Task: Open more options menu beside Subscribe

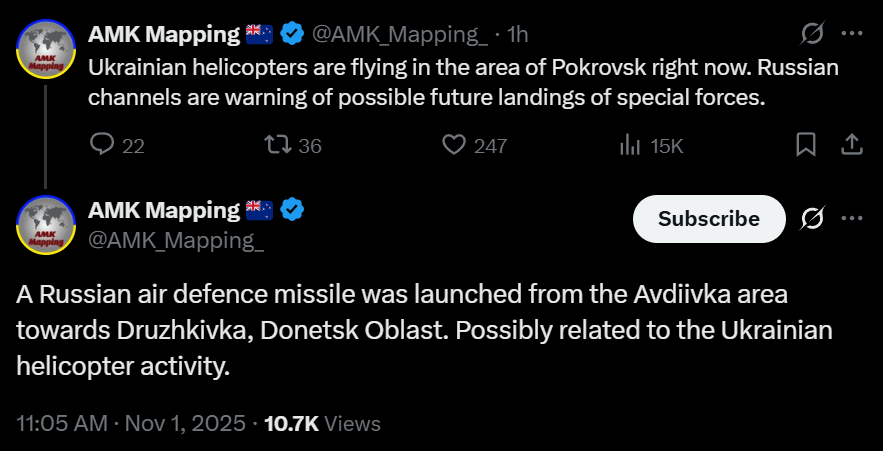Action: click(x=851, y=218)
